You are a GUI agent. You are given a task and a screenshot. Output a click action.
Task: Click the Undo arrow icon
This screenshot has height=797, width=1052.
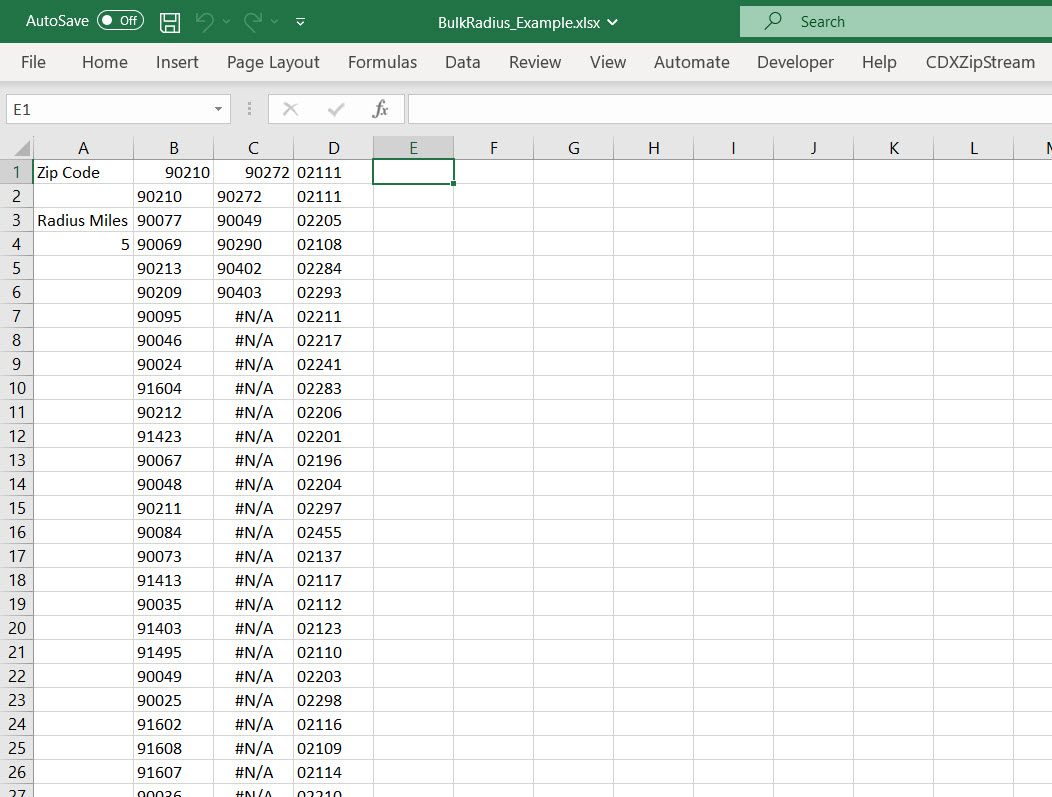point(205,22)
